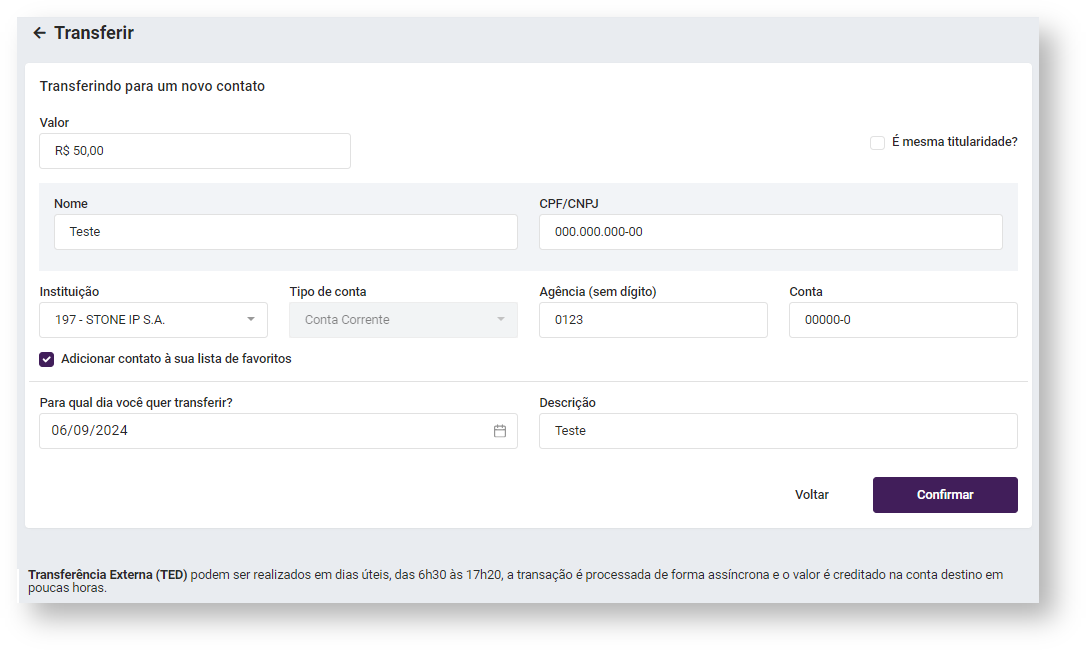Image resolution: width=1087 pixels, height=651 pixels.
Task: Select the Agência (sem dígito) field
Action: tap(653, 320)
